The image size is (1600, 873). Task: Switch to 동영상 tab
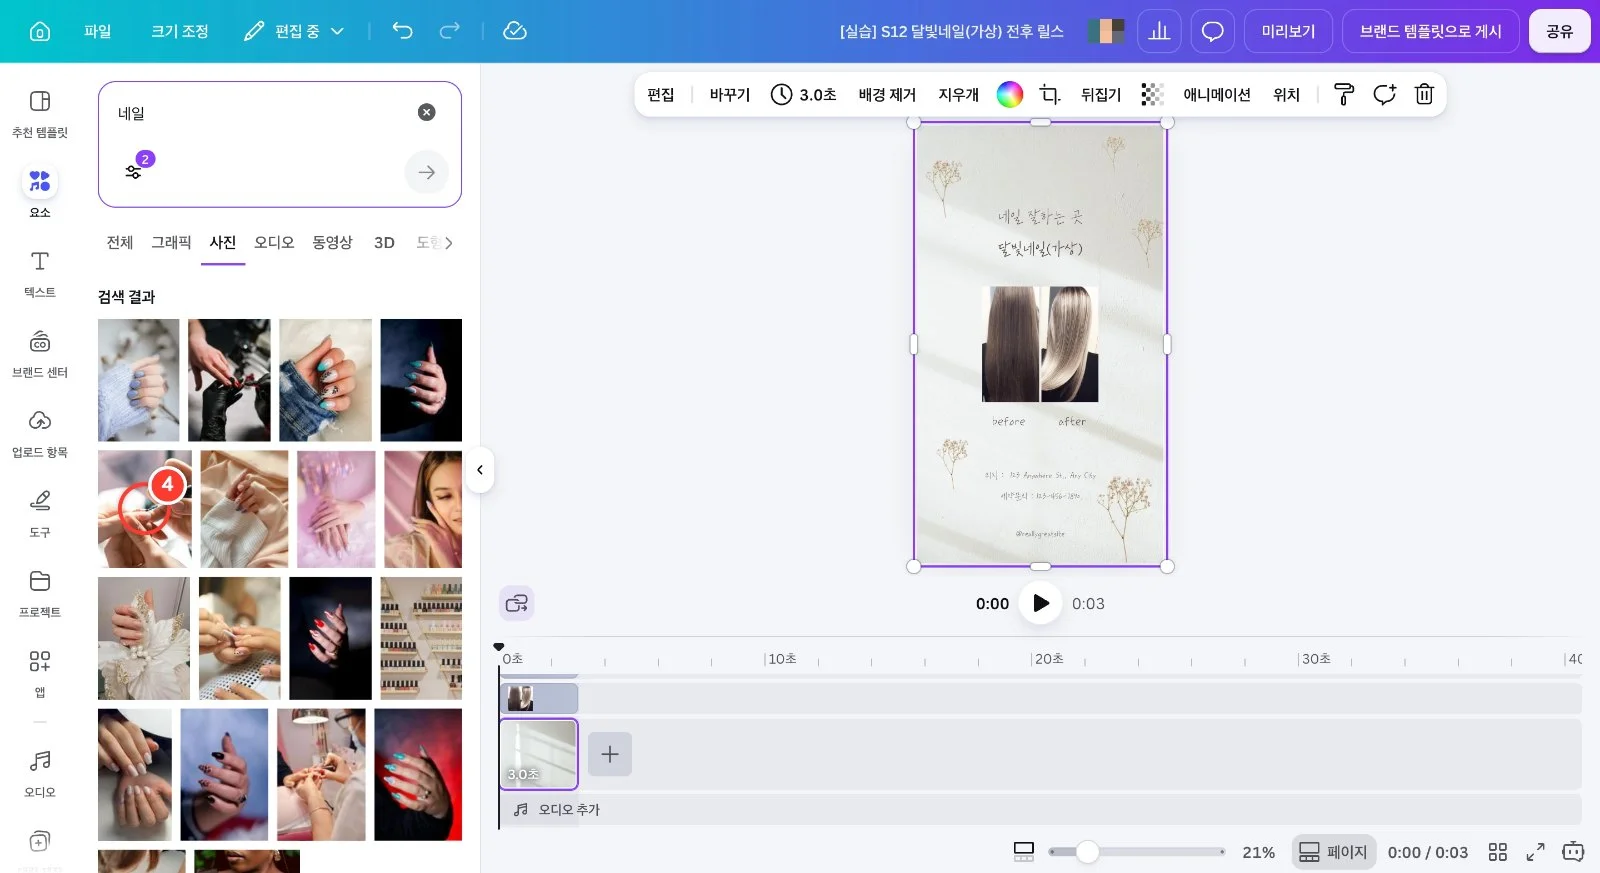point(332,243)
